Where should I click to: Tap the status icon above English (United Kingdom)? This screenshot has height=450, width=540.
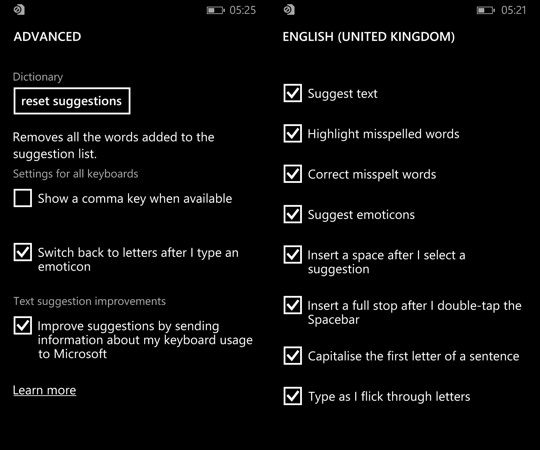(289, 10)
